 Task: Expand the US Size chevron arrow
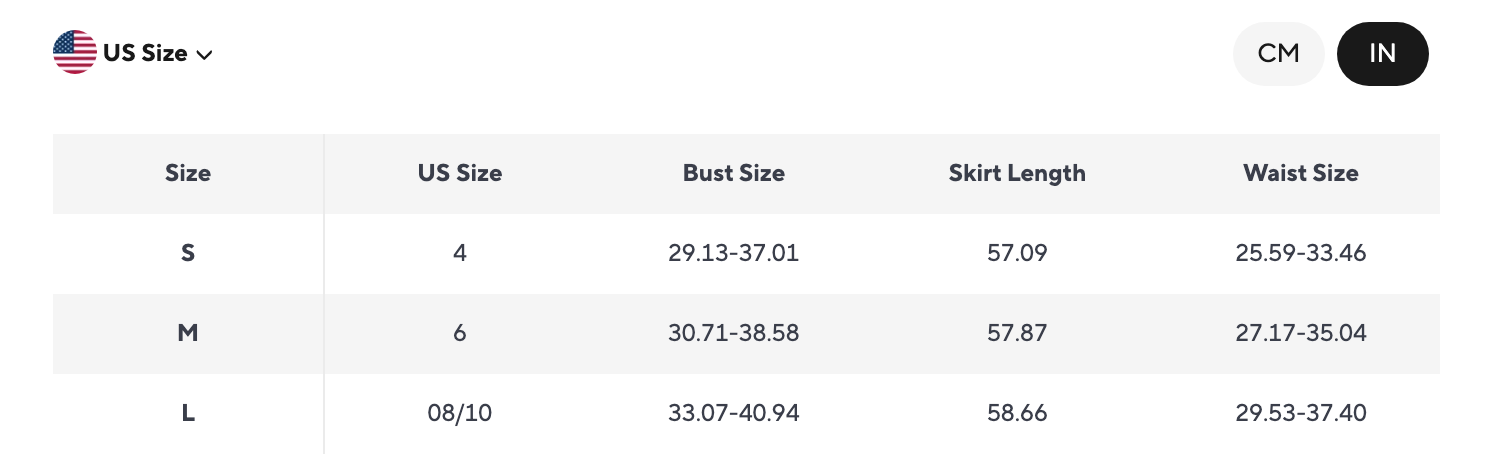[x=205, y=55]
